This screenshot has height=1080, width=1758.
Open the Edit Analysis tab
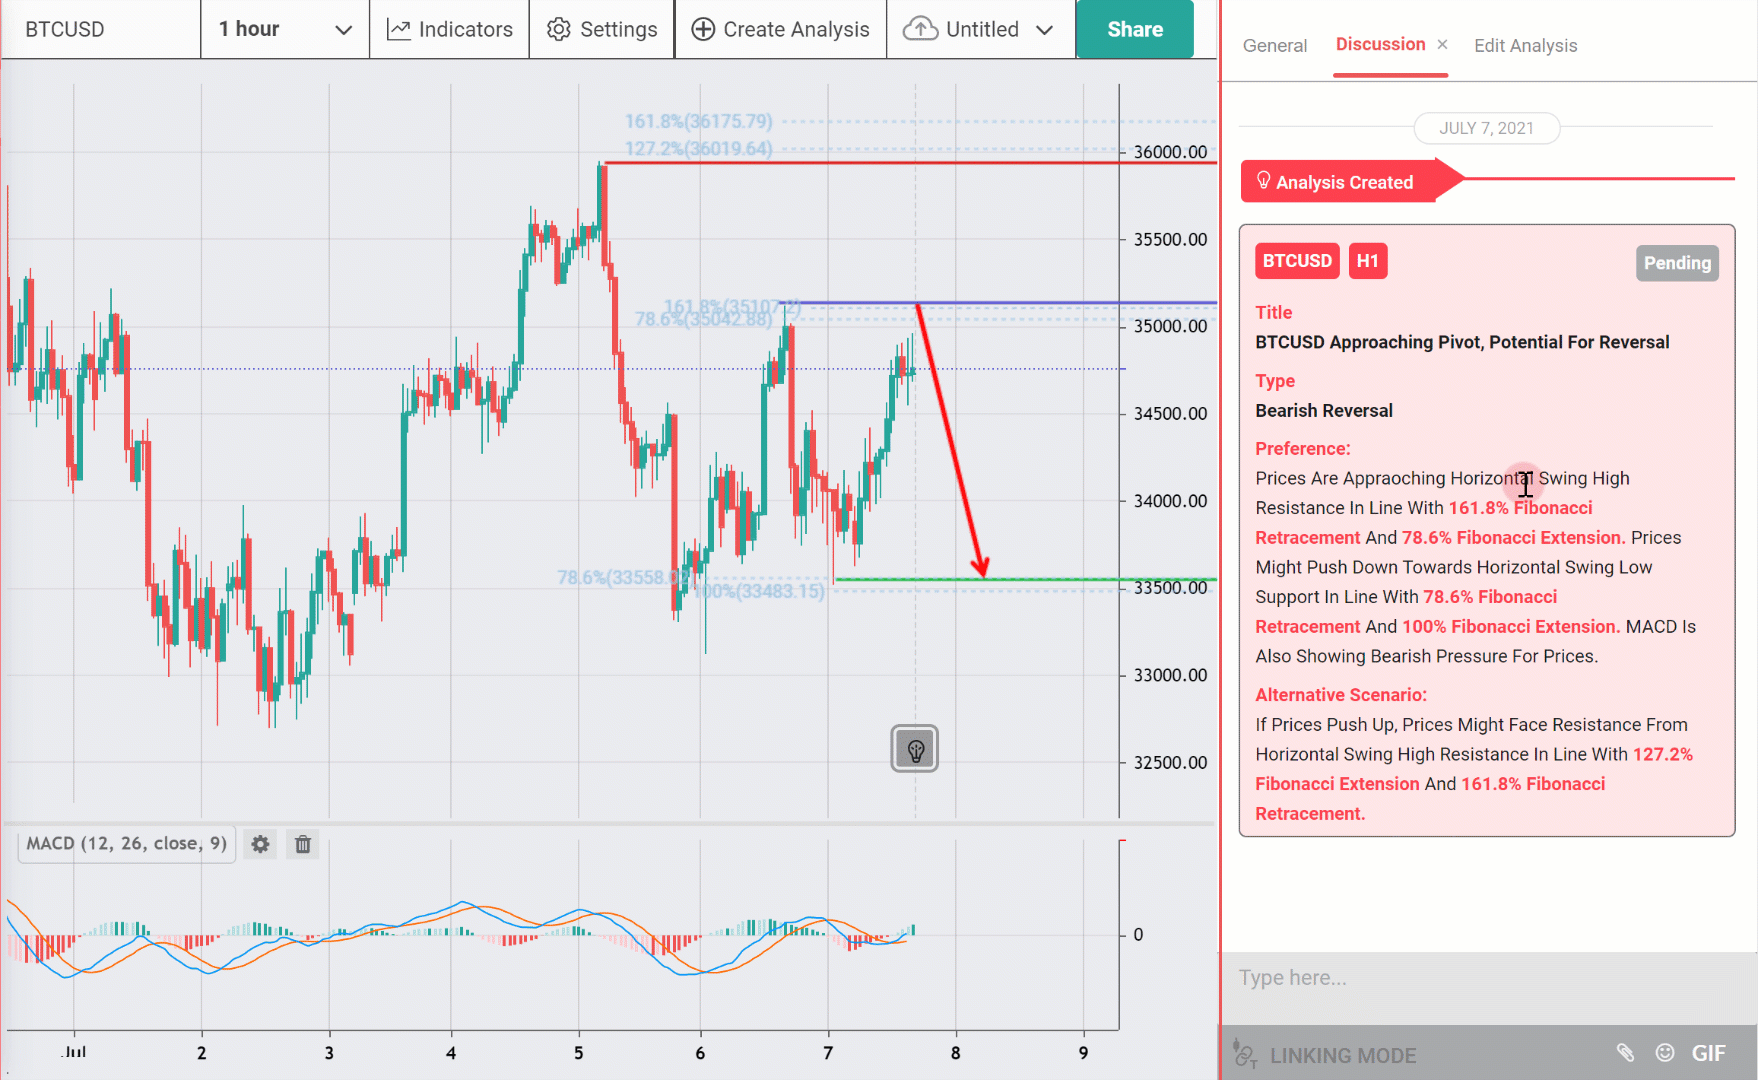click(1525, 45)
